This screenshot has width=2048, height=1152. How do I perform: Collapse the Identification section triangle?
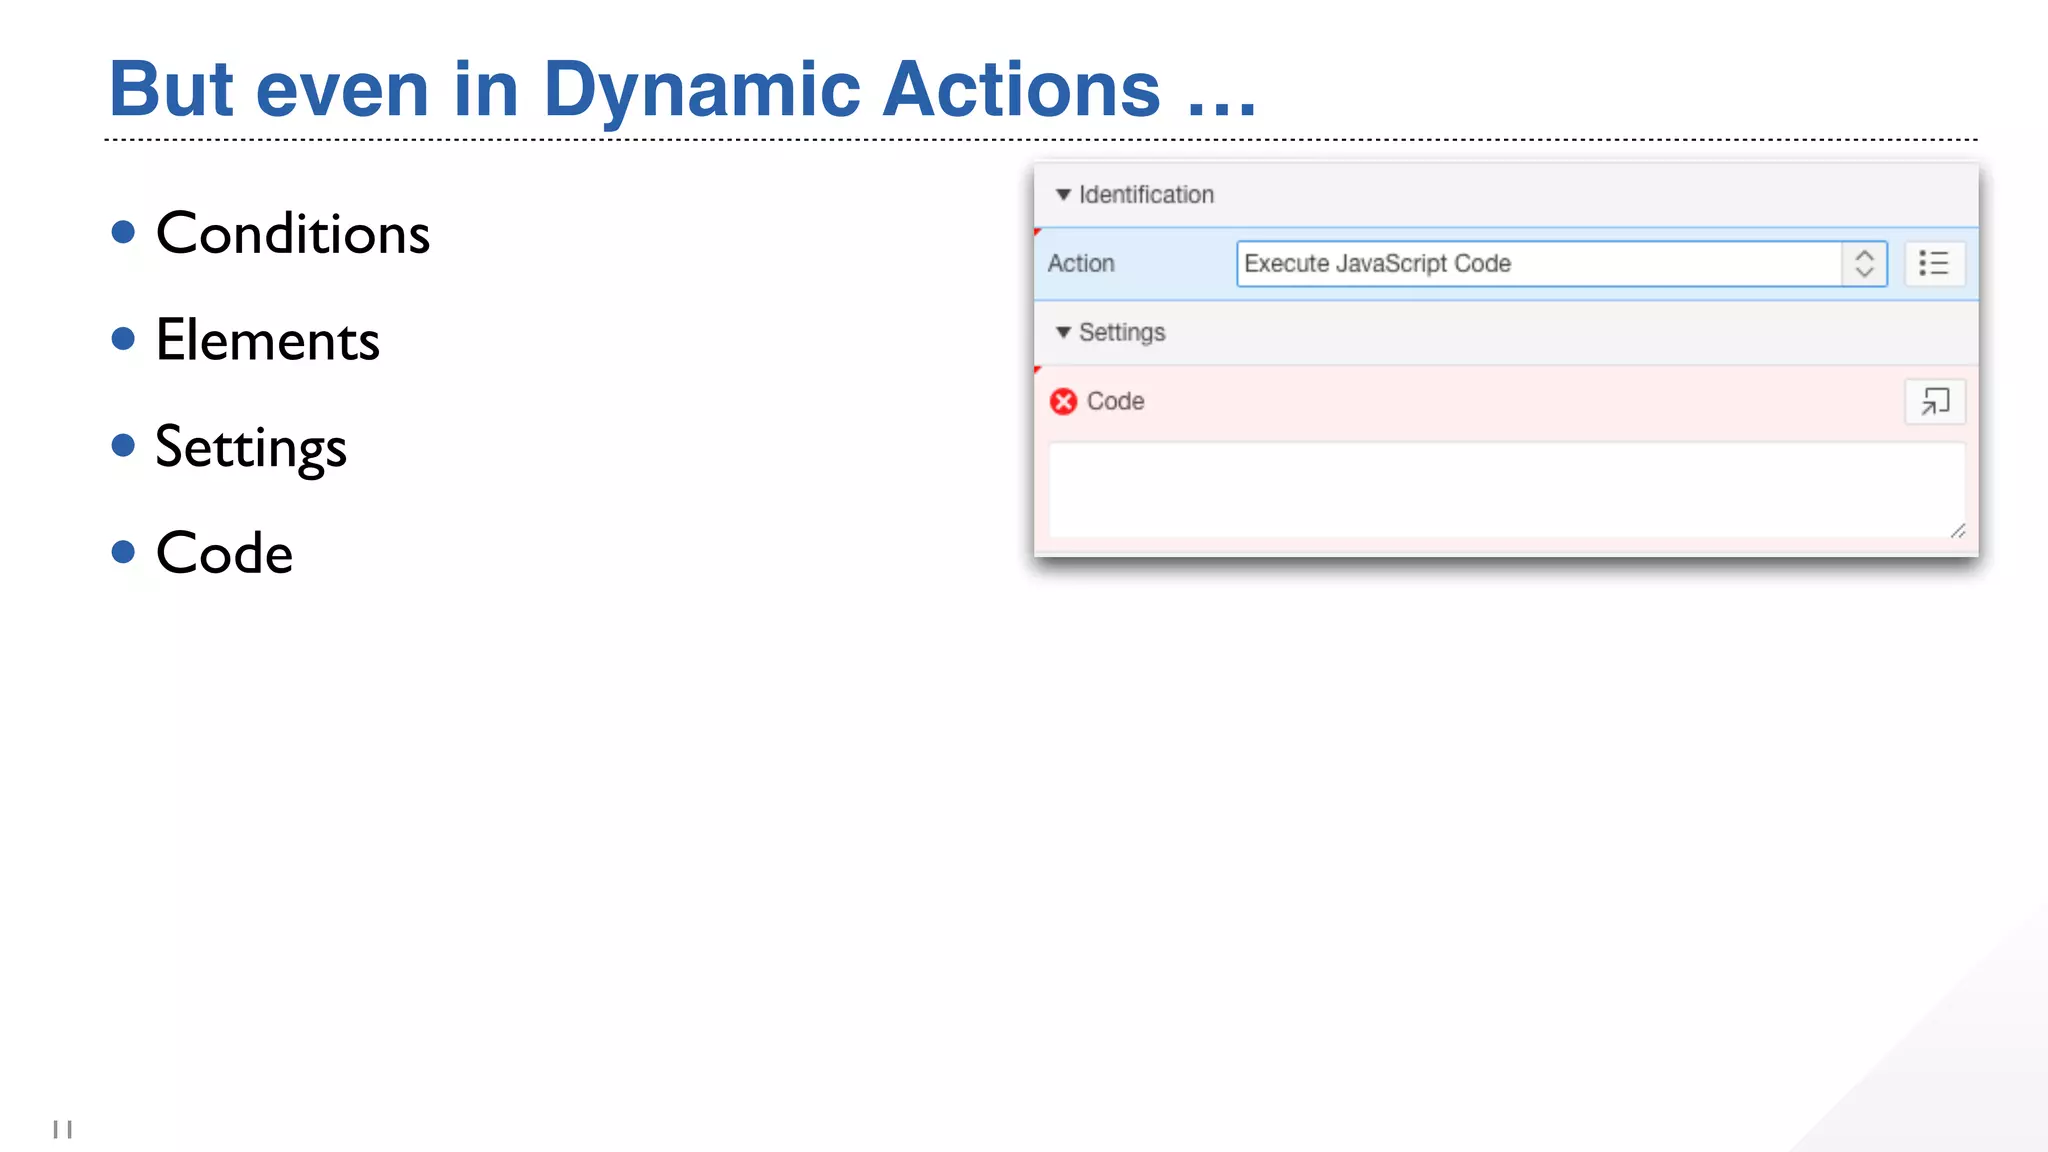[x=1063, y=195]
